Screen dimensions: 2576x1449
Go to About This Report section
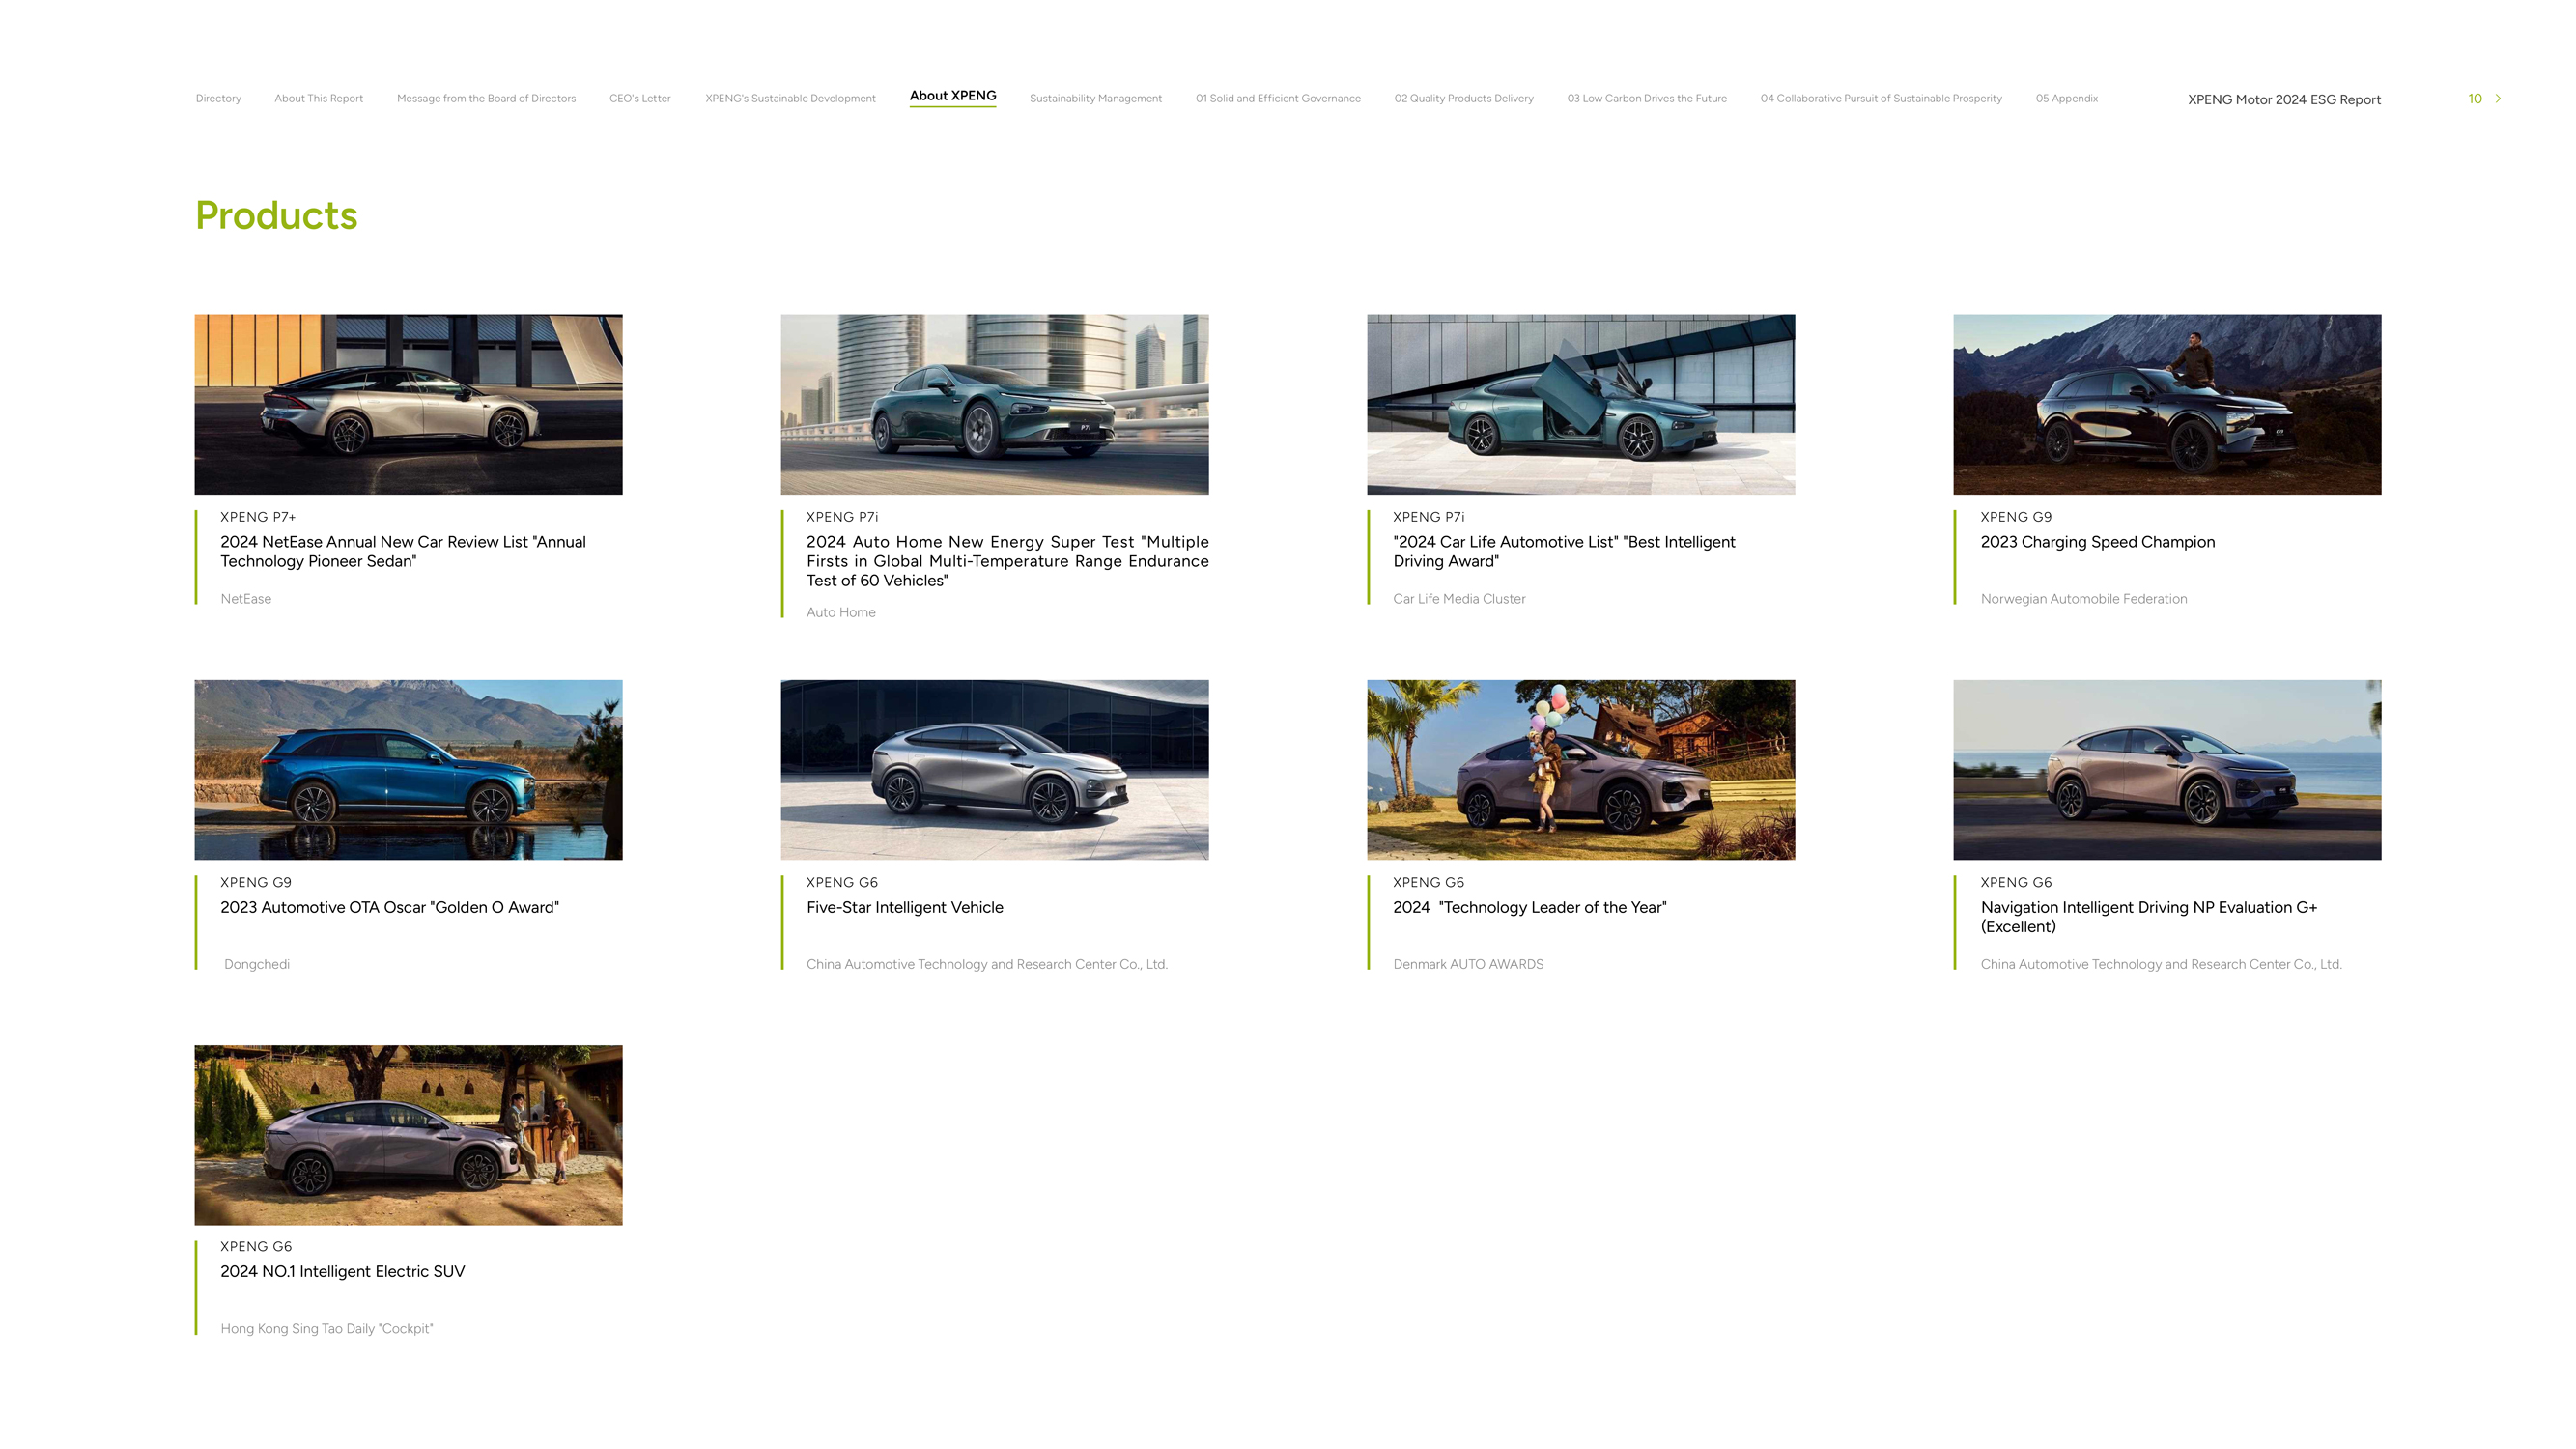pyautogui.click(x=318, y=98)
